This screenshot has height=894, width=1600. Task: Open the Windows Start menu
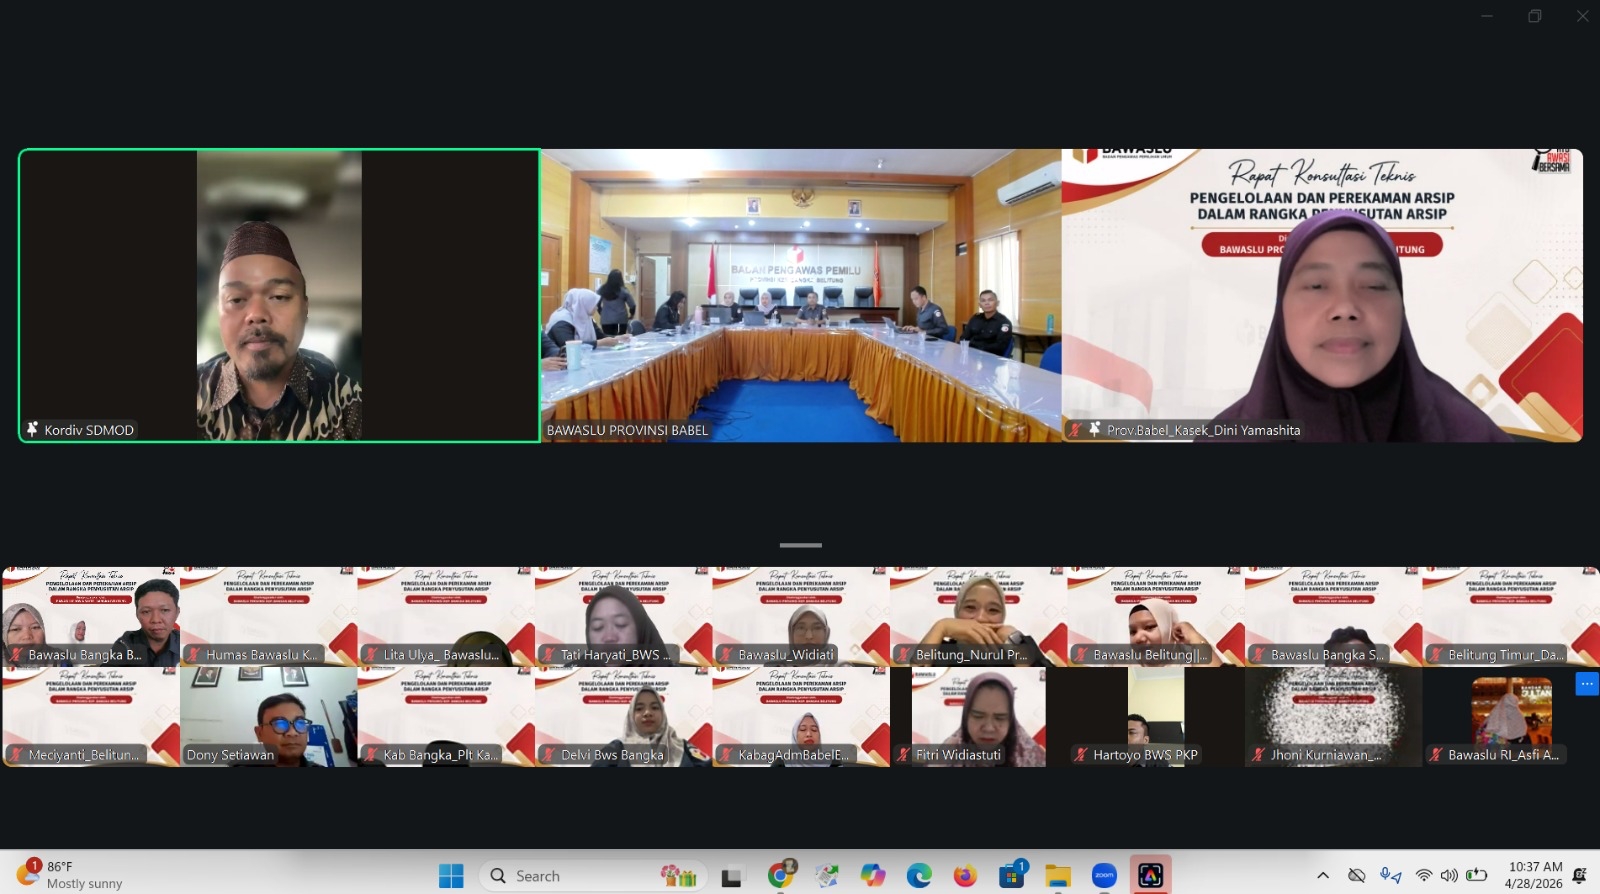coord(451,876)
